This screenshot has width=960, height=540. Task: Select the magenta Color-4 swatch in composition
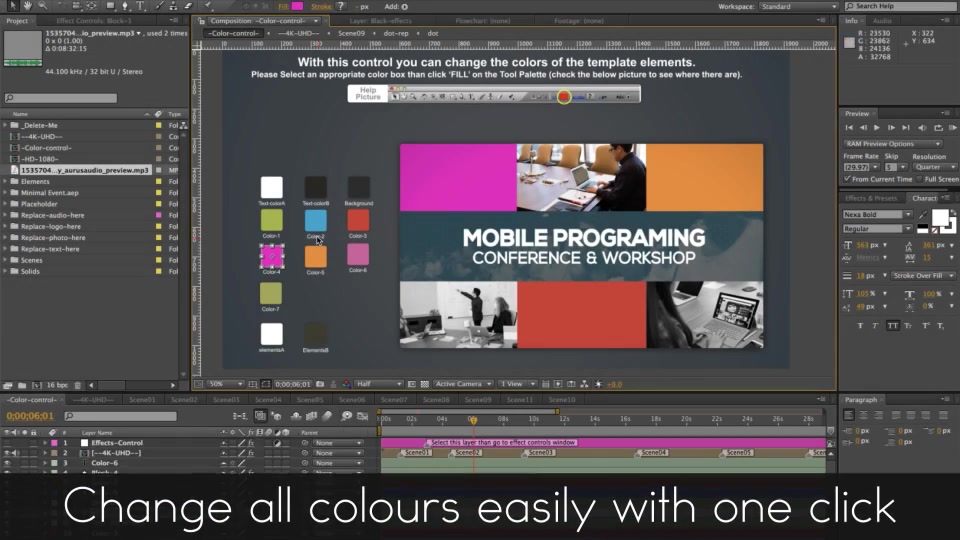pos(271,257)
